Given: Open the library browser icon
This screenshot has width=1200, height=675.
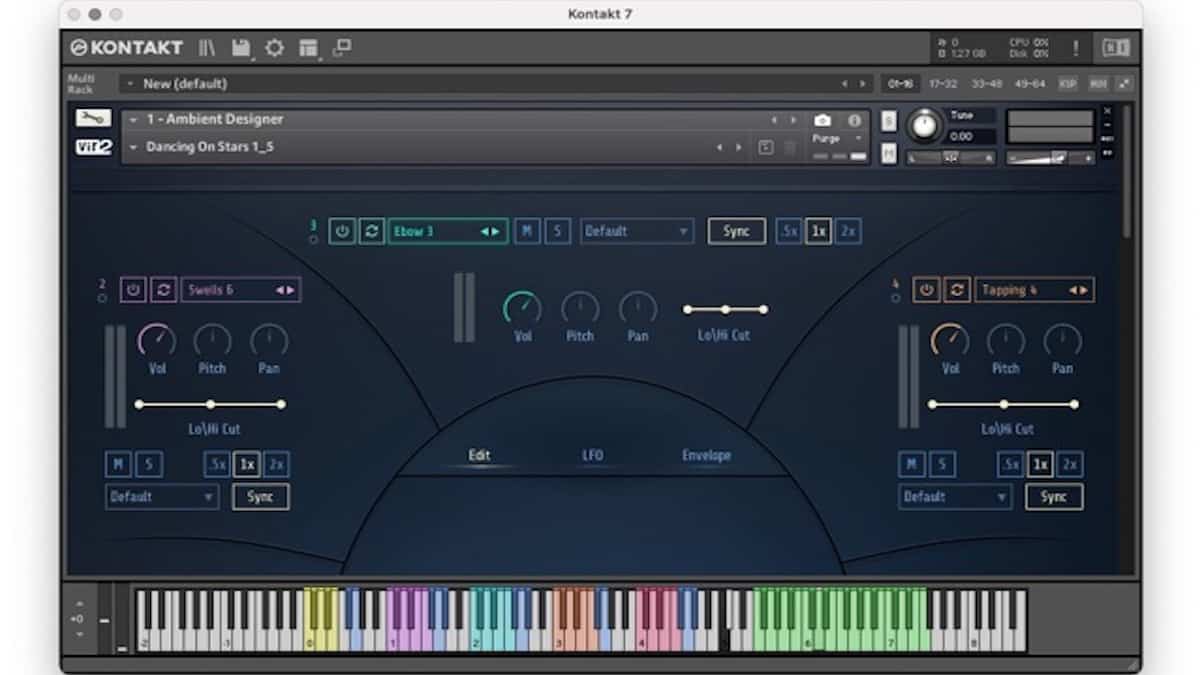Looking at the screenshot, I should (207, 47).
